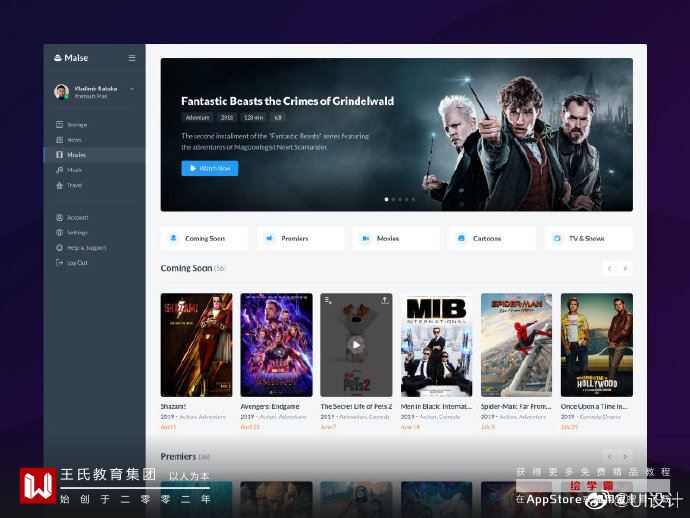Open the MIB International poster
The height and width of the screenshot is (518, 690).
437,345
